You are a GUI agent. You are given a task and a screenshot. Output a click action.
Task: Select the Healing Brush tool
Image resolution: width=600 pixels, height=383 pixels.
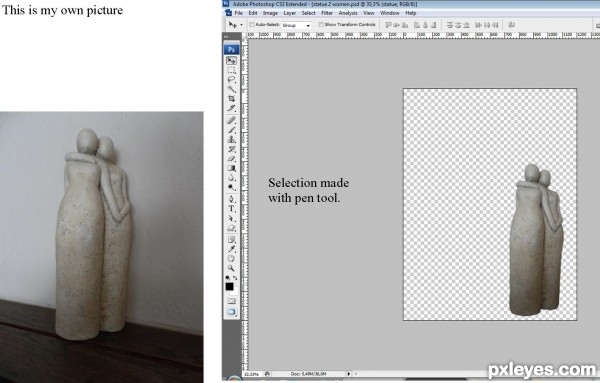[x=232, y=121]
